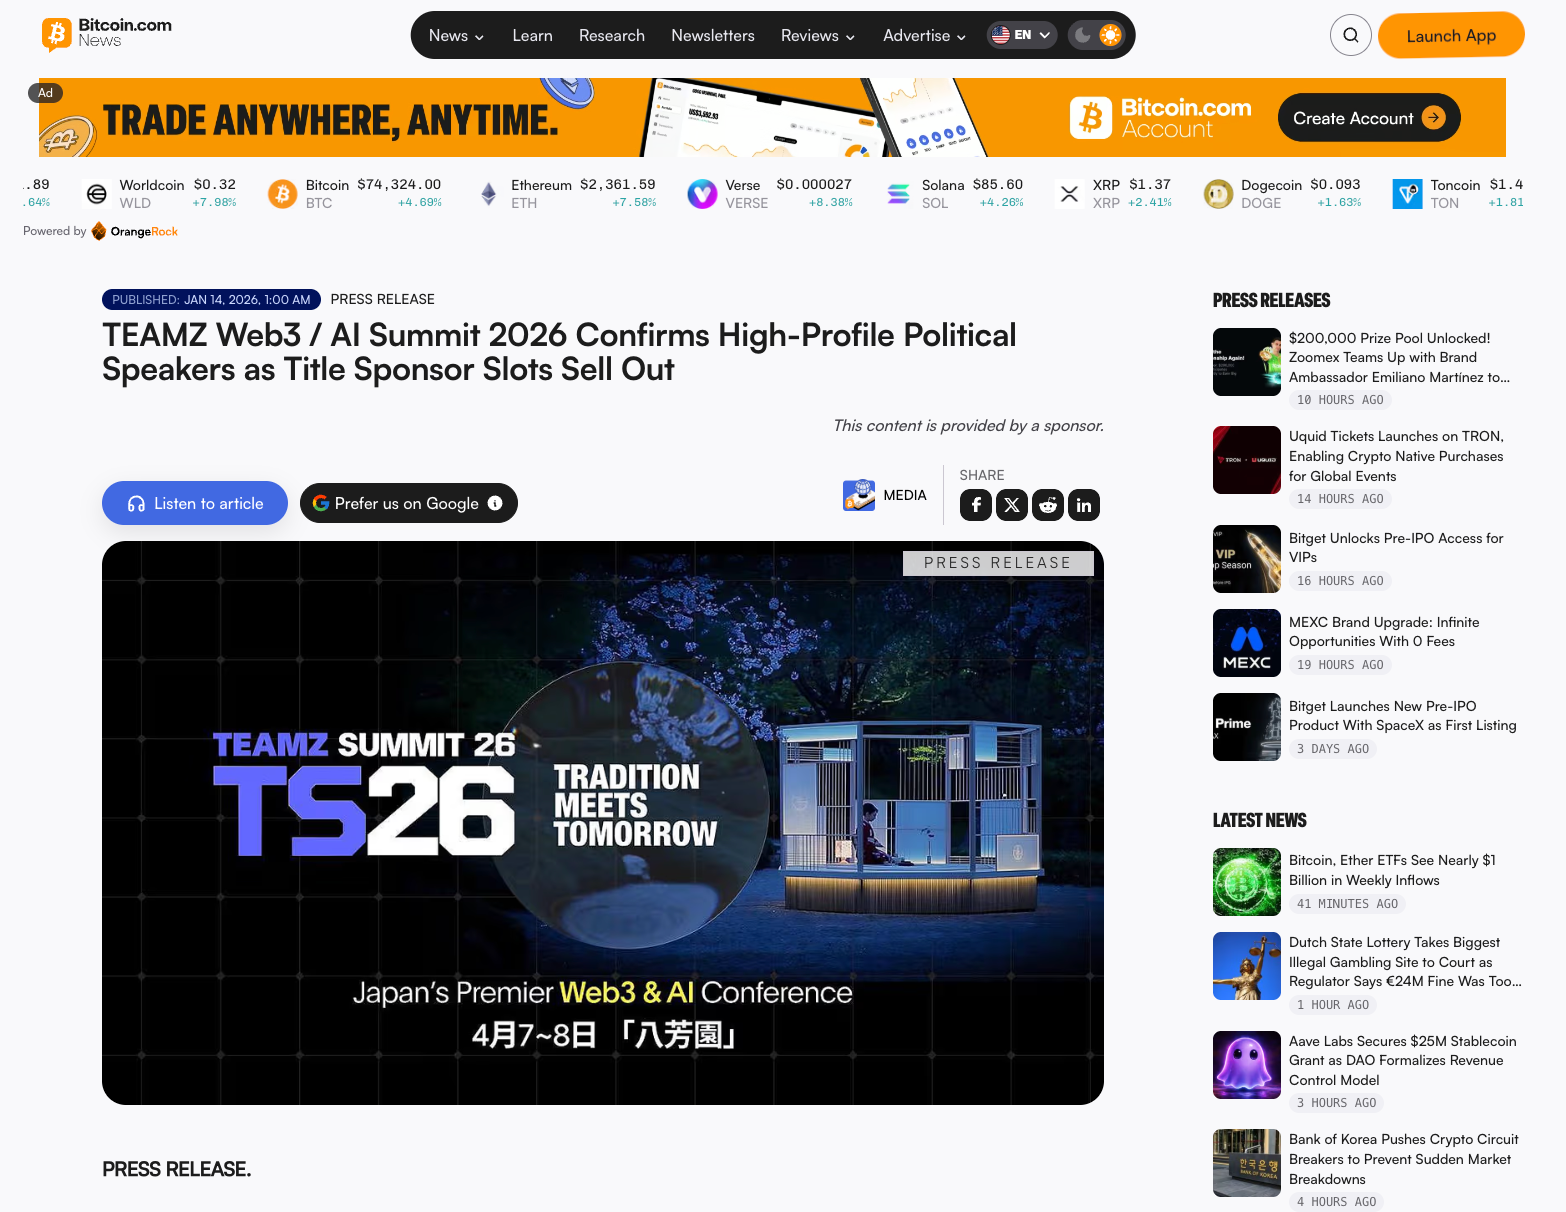Open Bank of Korea Circuit Breakers article
Image resolution: width=1566 pixels, height=1212 pixels.
[x=1403, y=1159]
